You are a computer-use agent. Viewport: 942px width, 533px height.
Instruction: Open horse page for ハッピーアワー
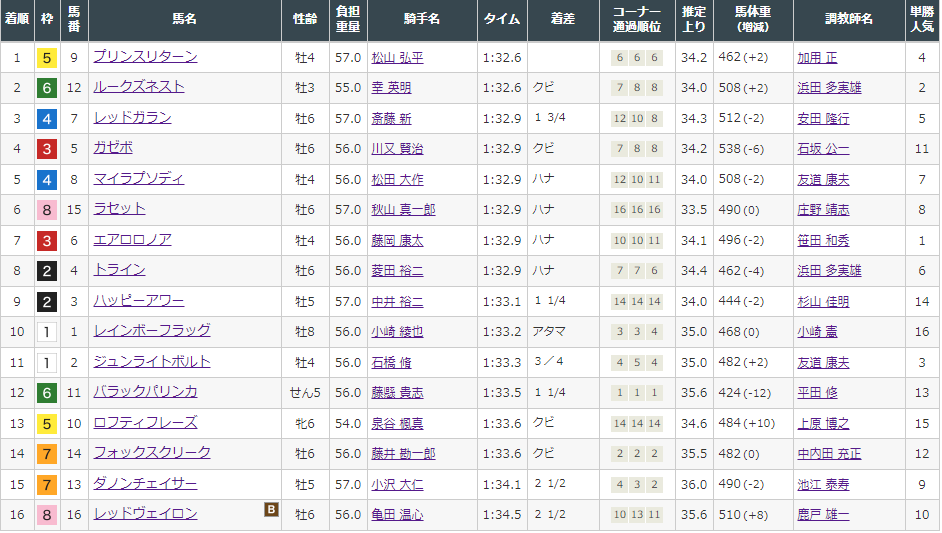click(x=139, y=300)
